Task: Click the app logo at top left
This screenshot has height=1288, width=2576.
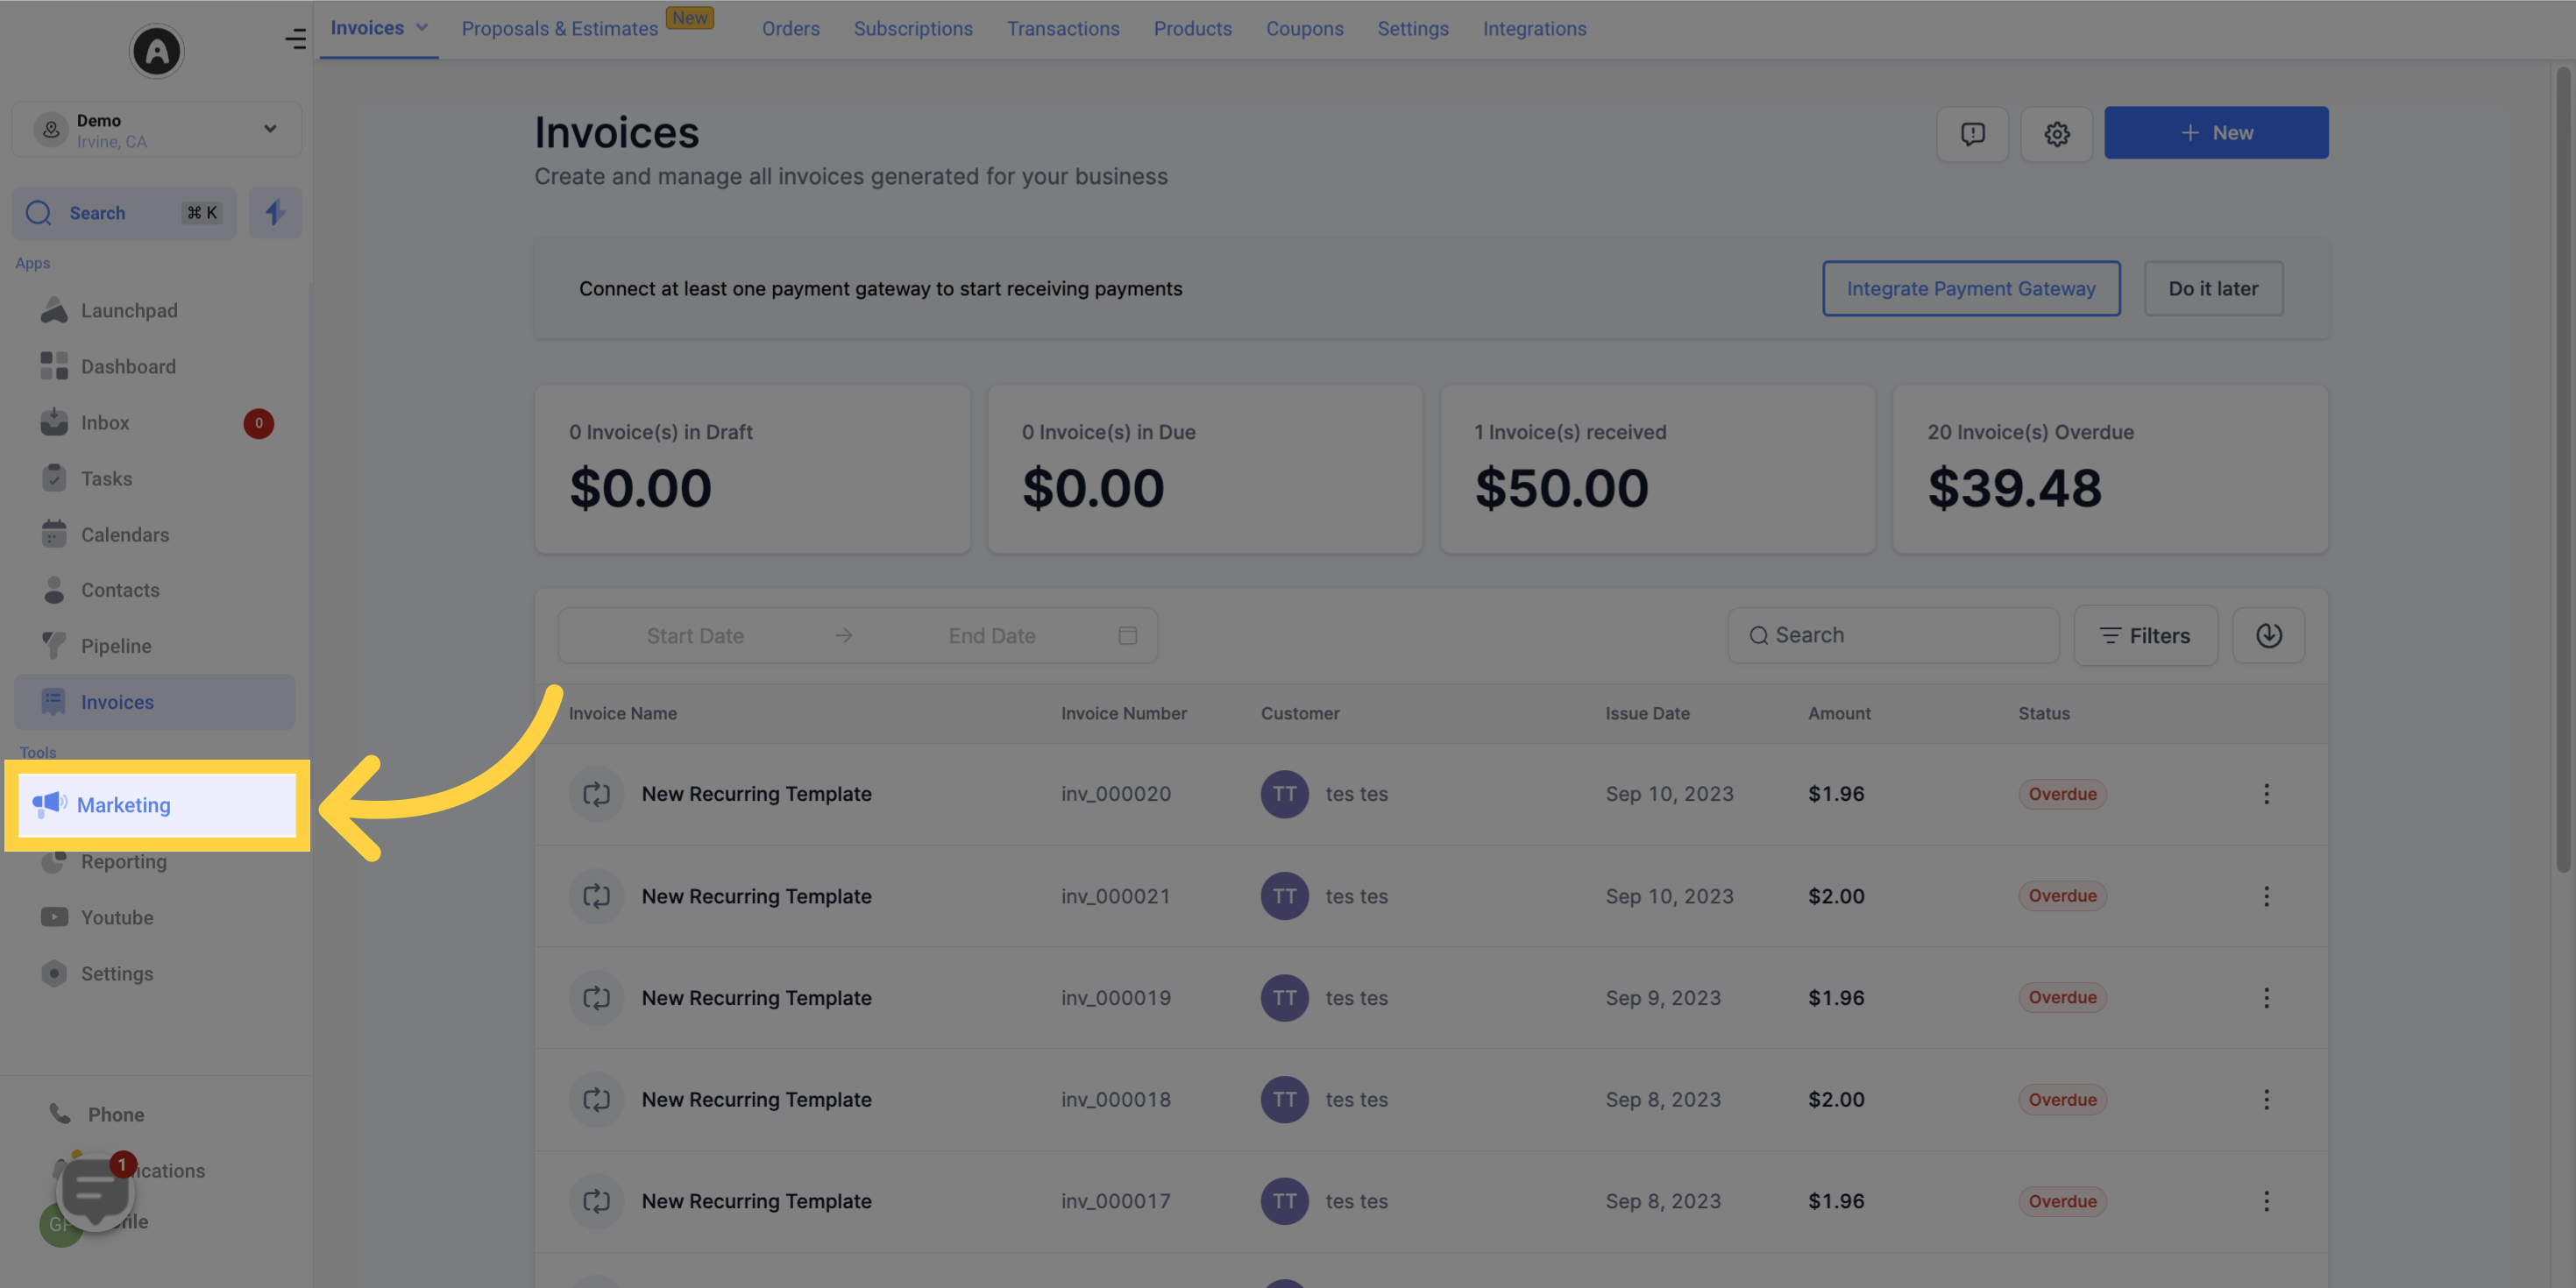Action: [x=157, y=51]
